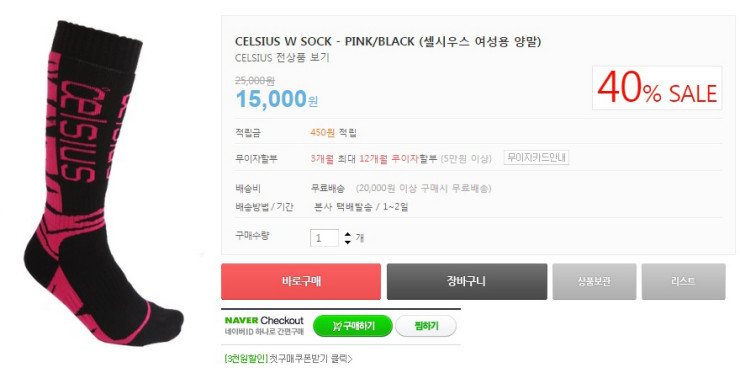Add to cart with the 장바구니 button
The height and width of the screenshot is (373, 740).
[467, 281]
